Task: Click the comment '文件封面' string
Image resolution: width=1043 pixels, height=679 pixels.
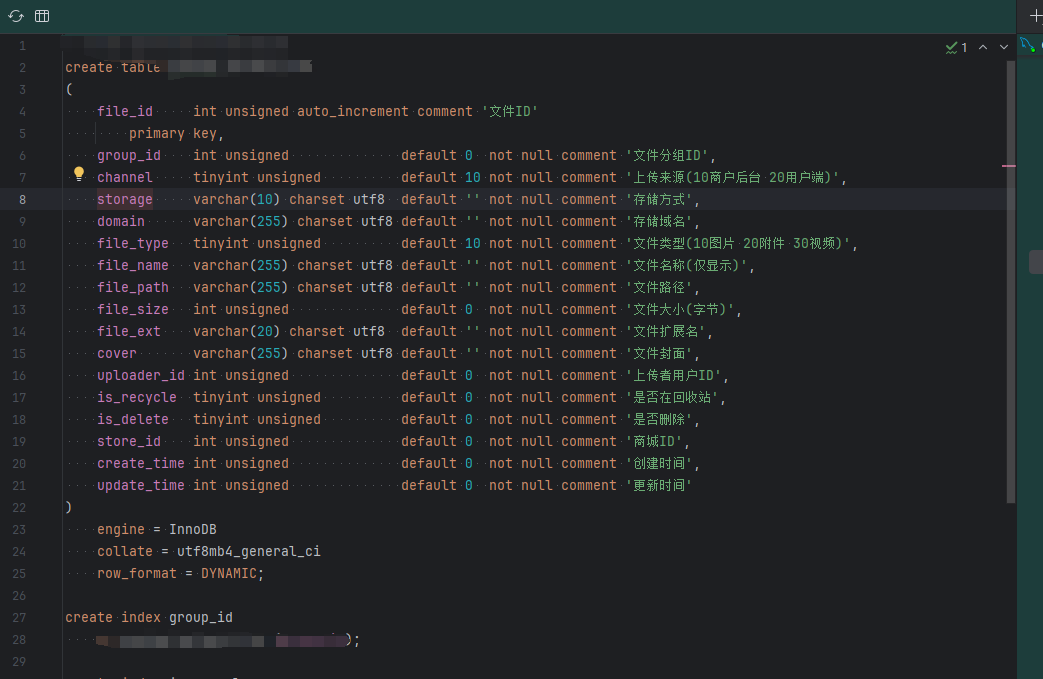Action: coord(659,353)
